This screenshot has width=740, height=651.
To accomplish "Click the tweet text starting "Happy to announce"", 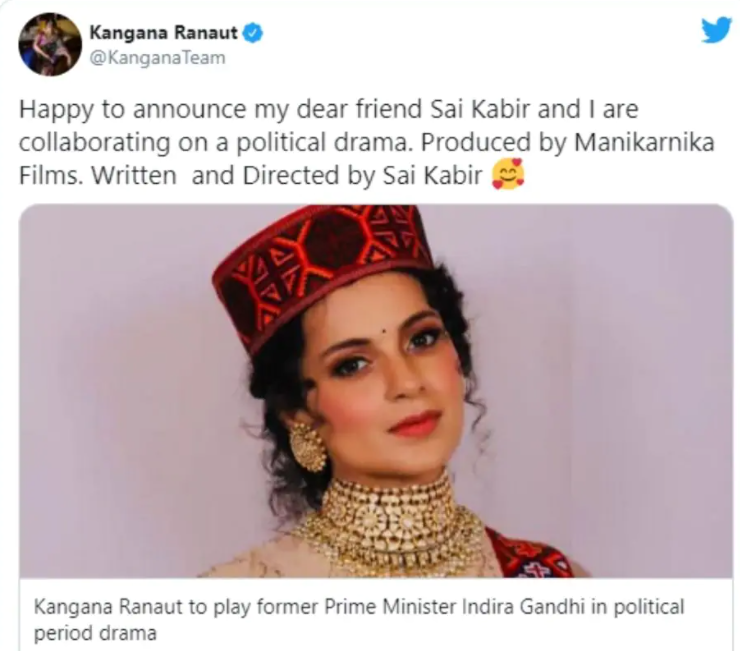I will 366,142.
